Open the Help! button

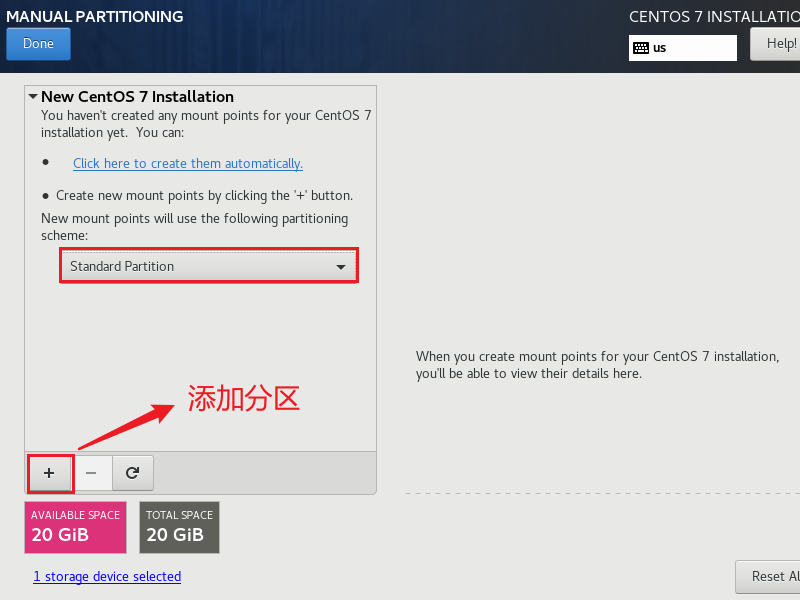click(x=776, y=44)
